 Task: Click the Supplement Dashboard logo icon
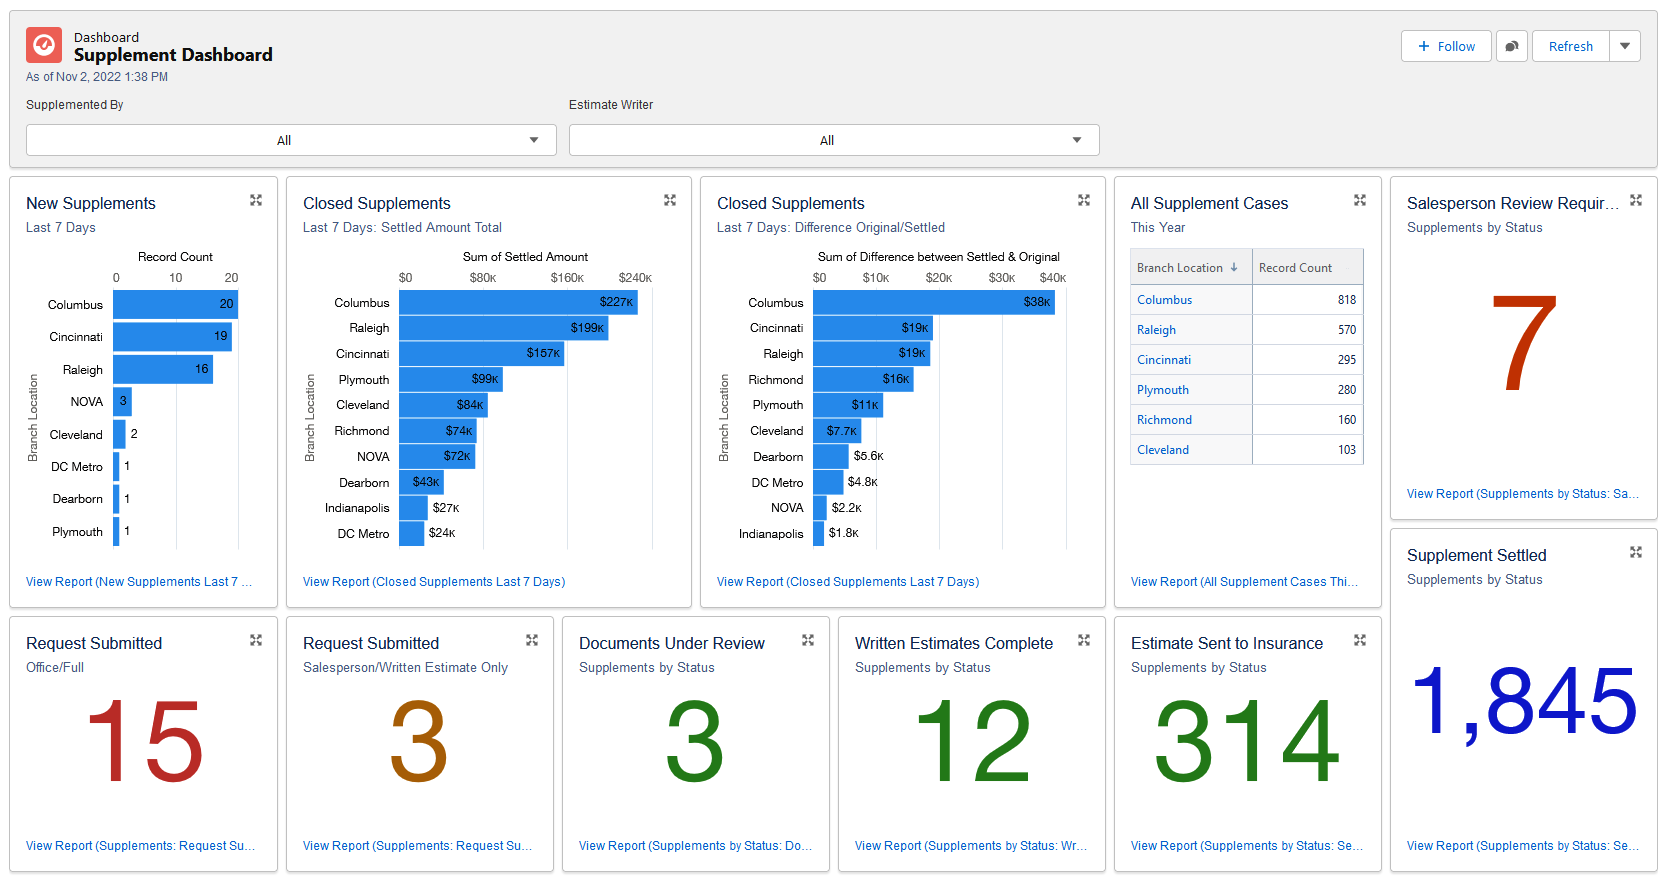44,45
